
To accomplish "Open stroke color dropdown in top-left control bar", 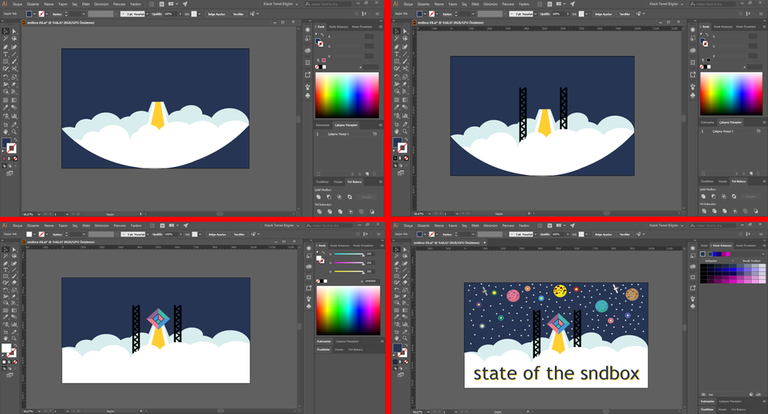I will [x=47, y=14].
